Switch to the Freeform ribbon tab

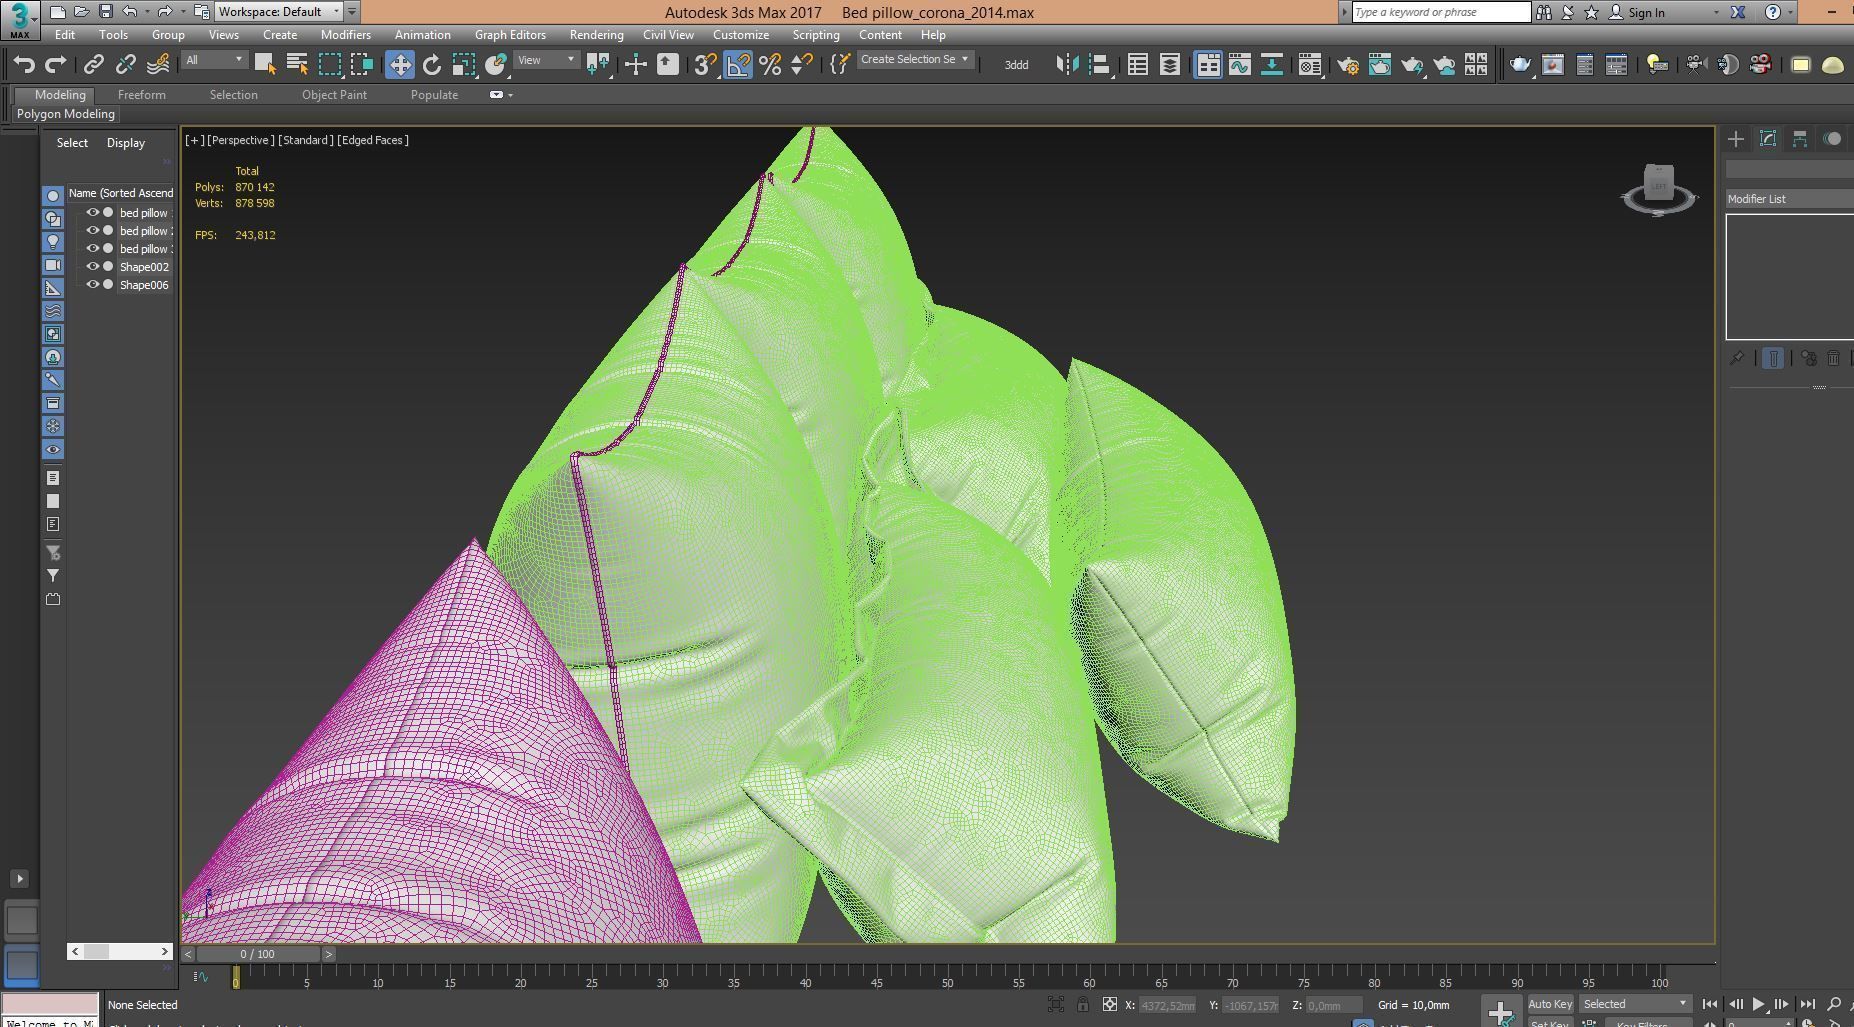coord(141,95)
